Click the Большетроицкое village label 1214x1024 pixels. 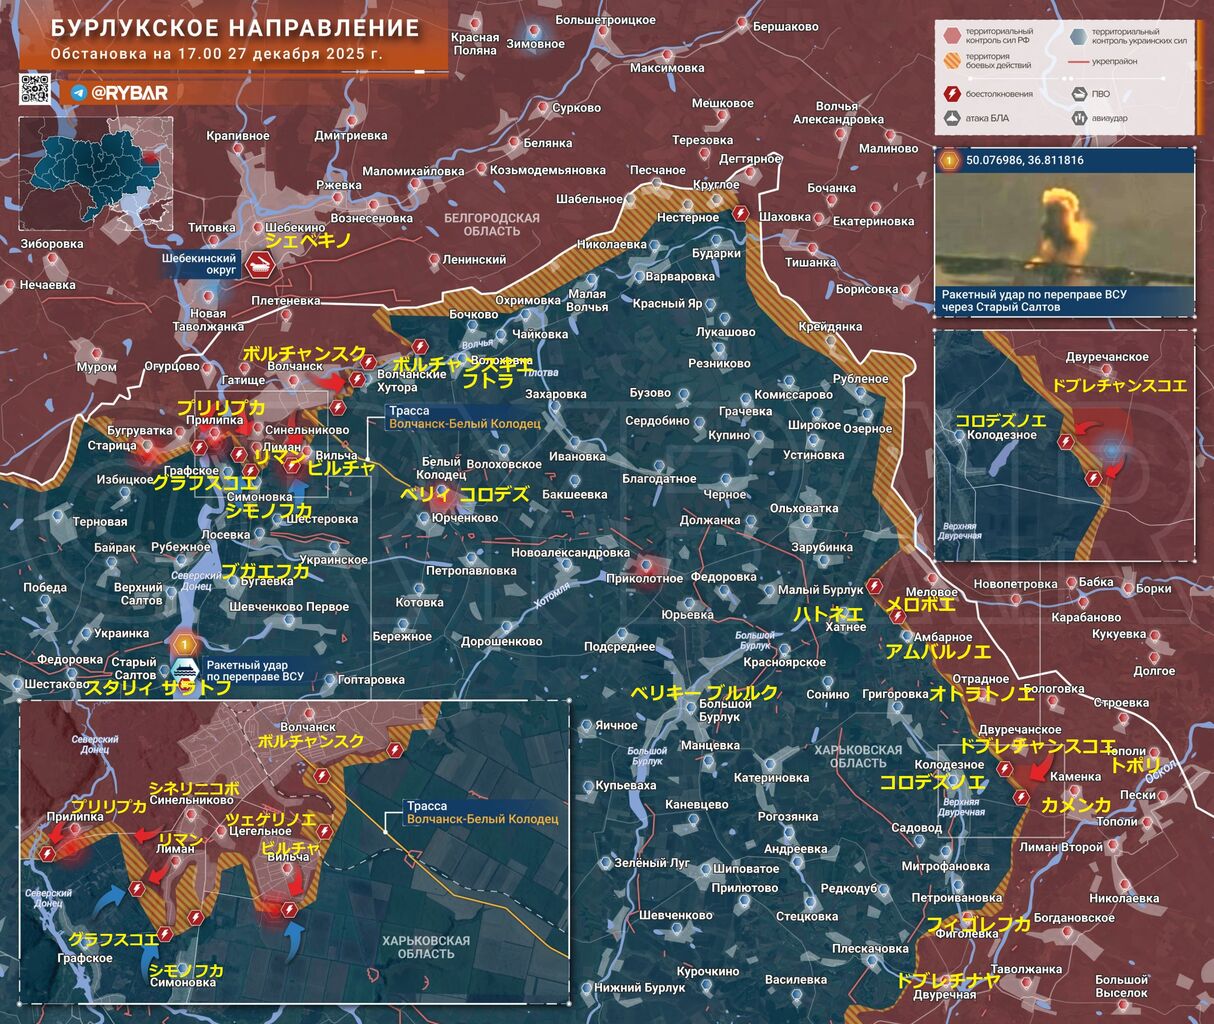click(606, 20)
